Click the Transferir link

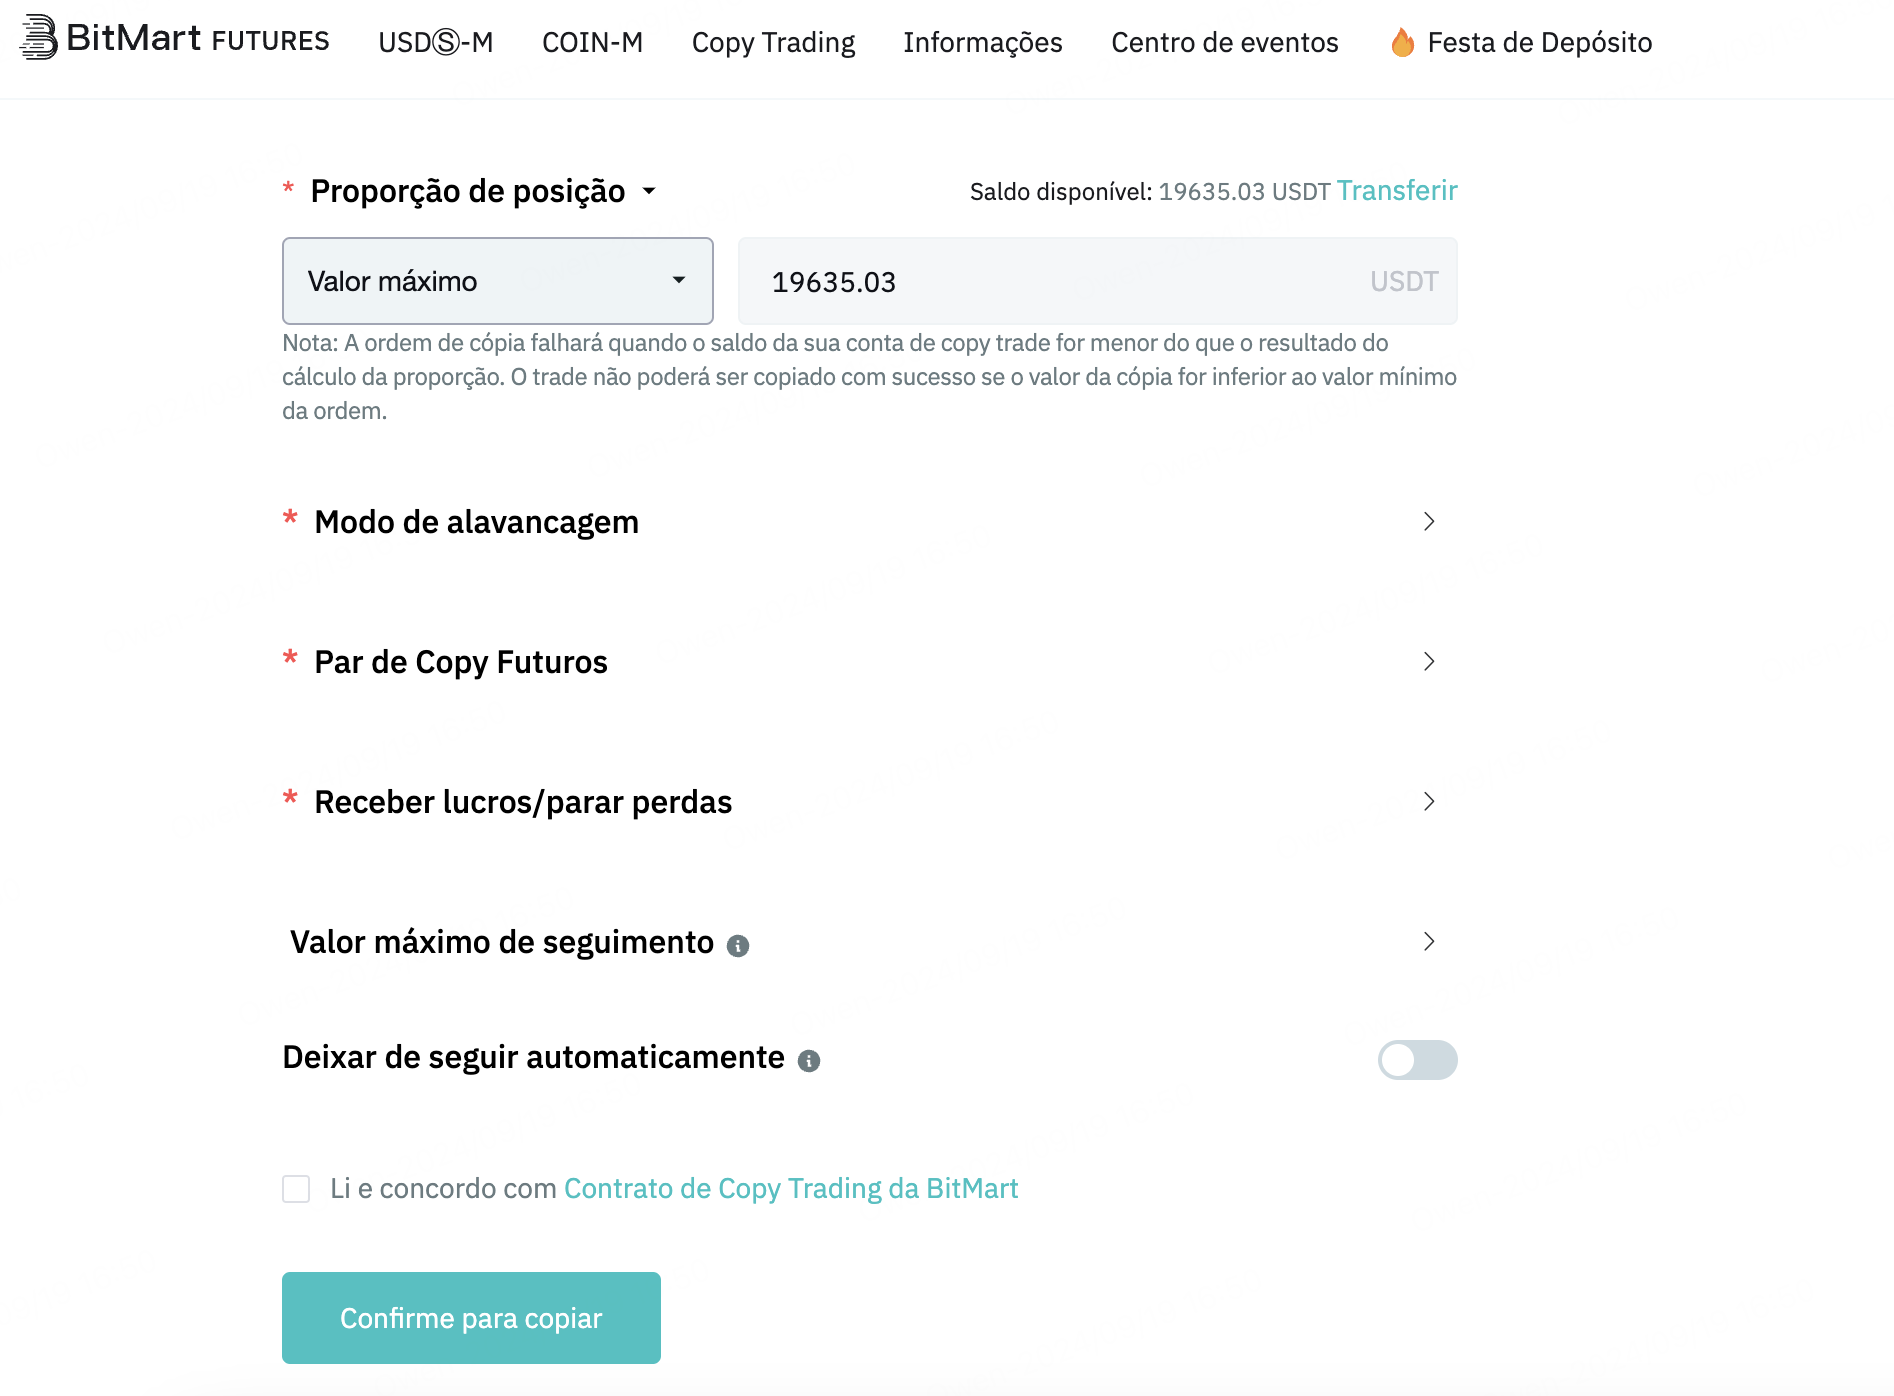tap(1397, 190)
